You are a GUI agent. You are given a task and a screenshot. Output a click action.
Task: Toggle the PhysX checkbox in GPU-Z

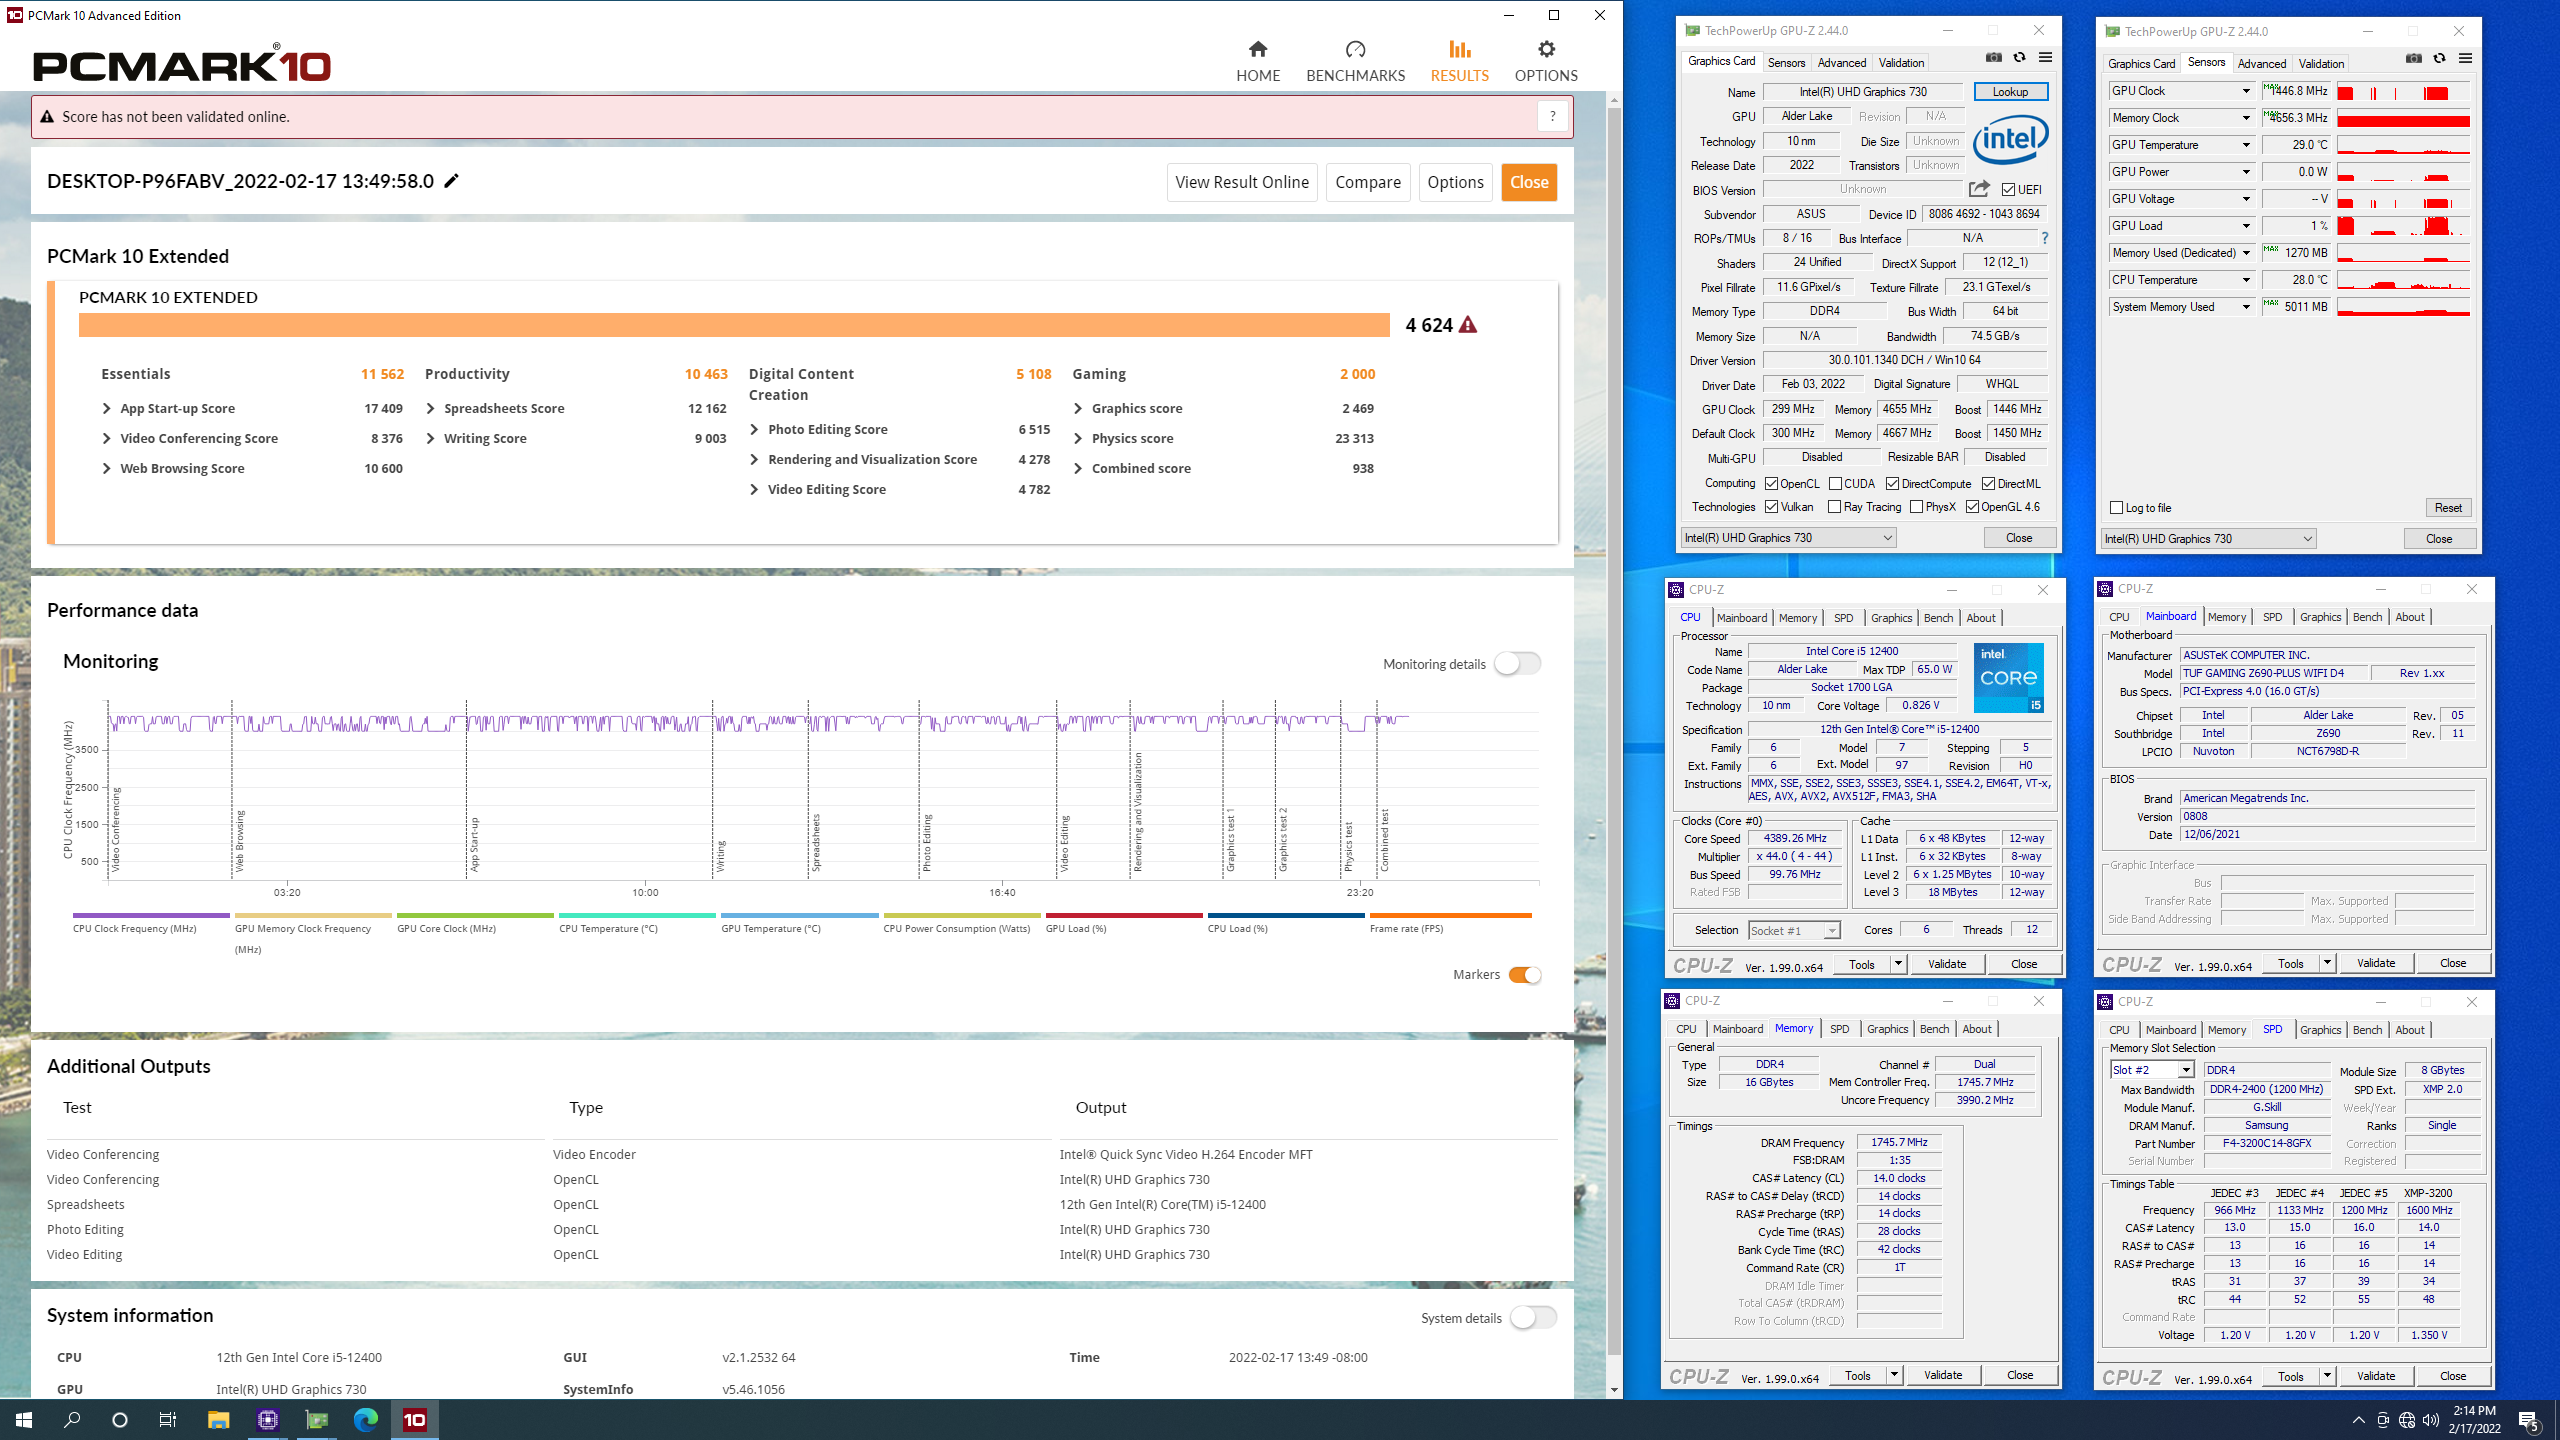pos(1916,507)
